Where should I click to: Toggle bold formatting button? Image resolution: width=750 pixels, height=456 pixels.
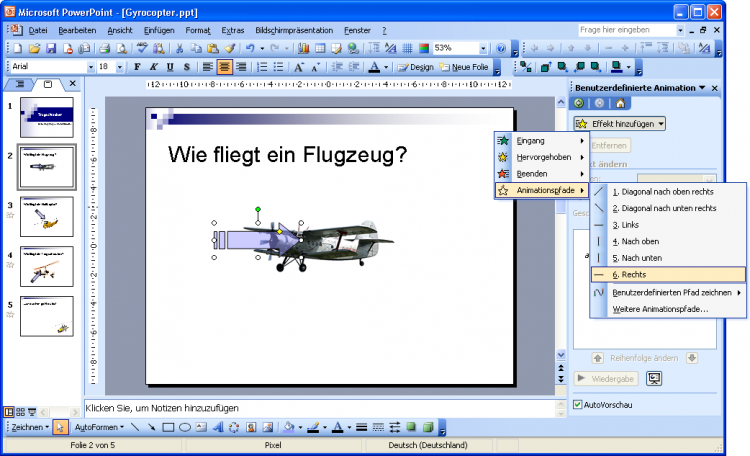point(136,67)
